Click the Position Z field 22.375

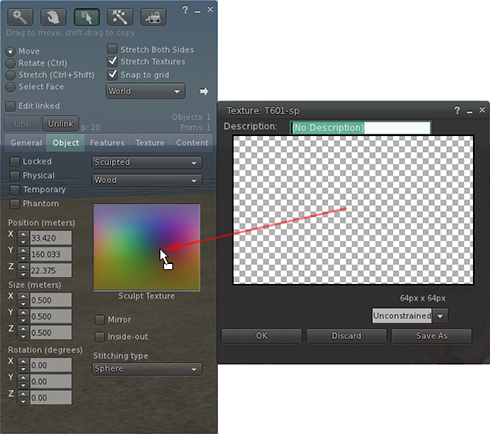click(x=51, y=271)
